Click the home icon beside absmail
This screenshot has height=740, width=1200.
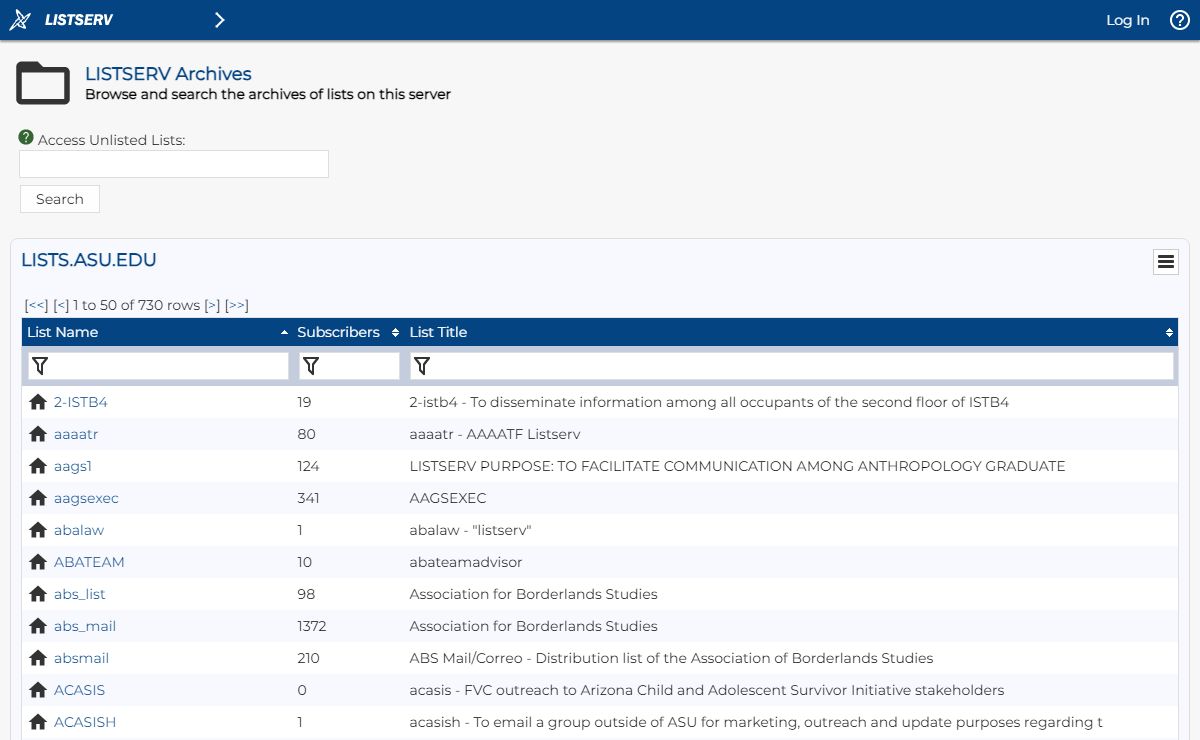[x=38, y=658]
